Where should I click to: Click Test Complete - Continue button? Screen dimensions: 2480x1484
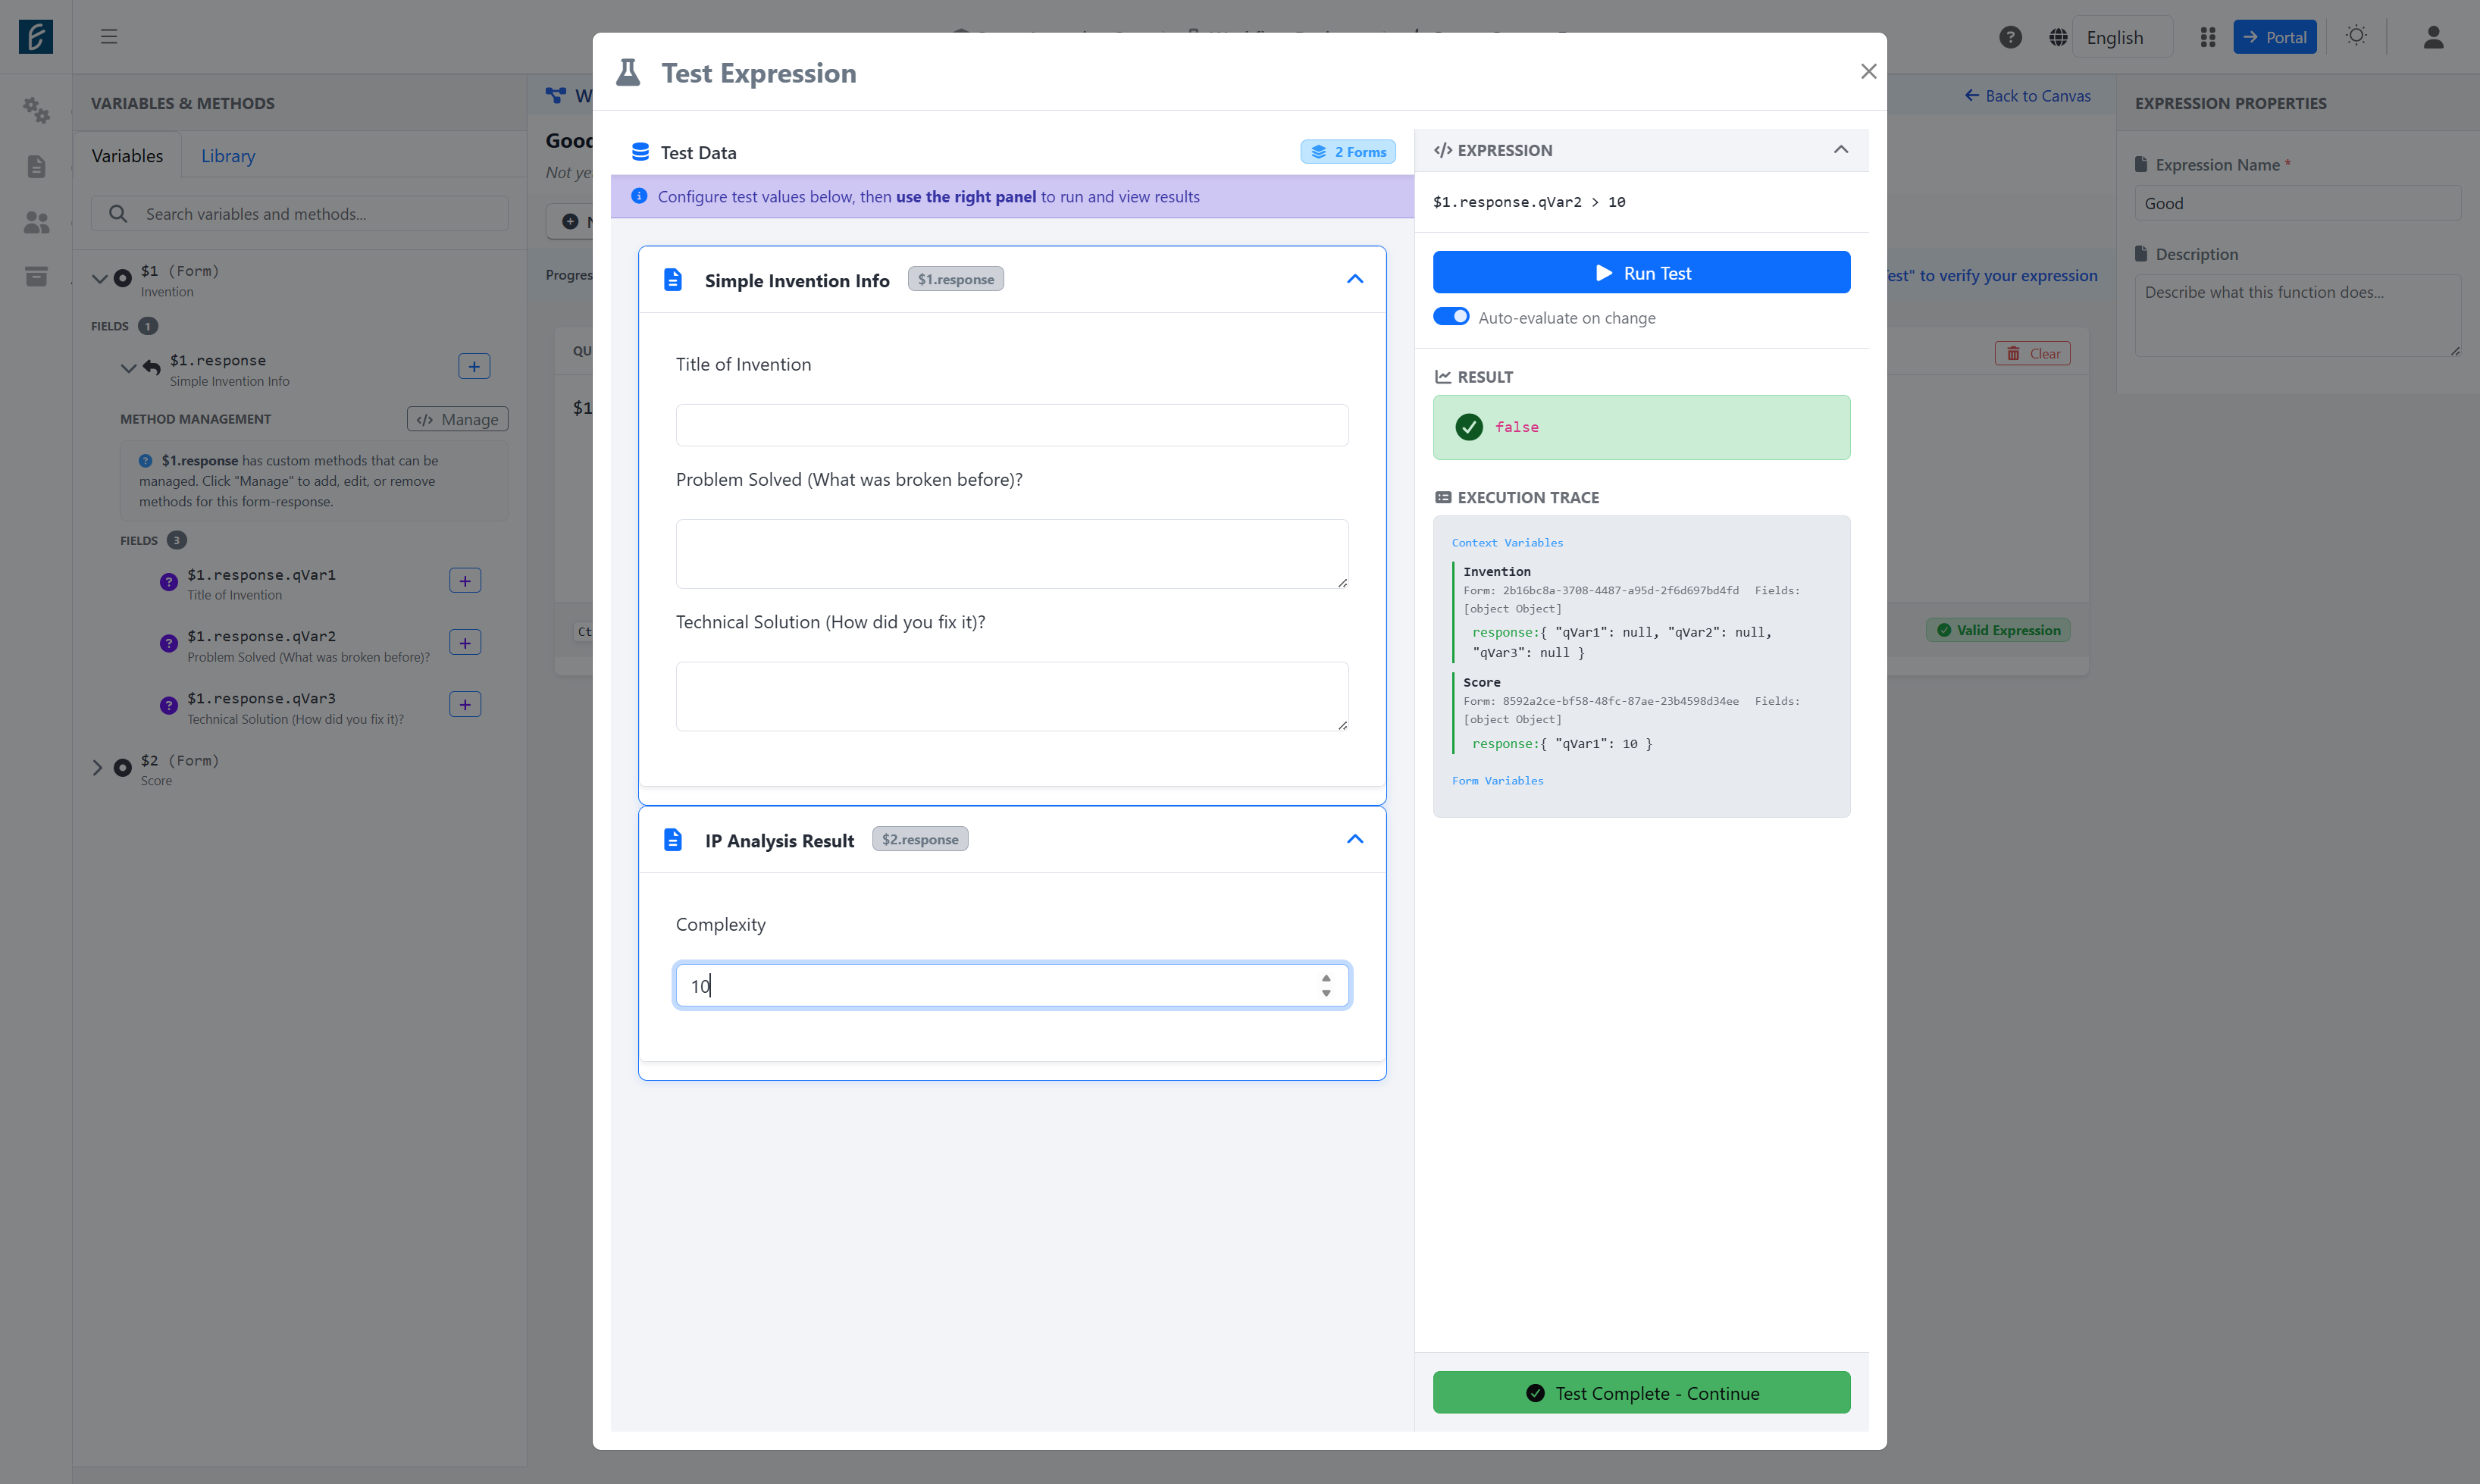coord(1641,1393)
